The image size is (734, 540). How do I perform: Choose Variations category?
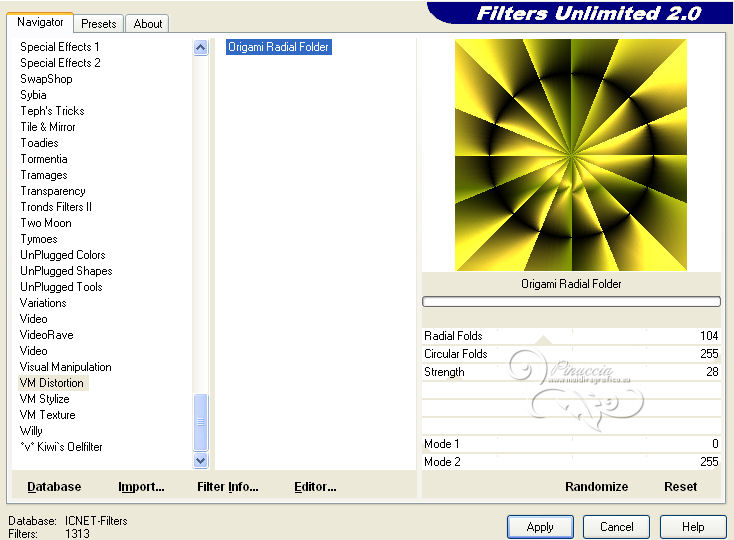(43, 303)
